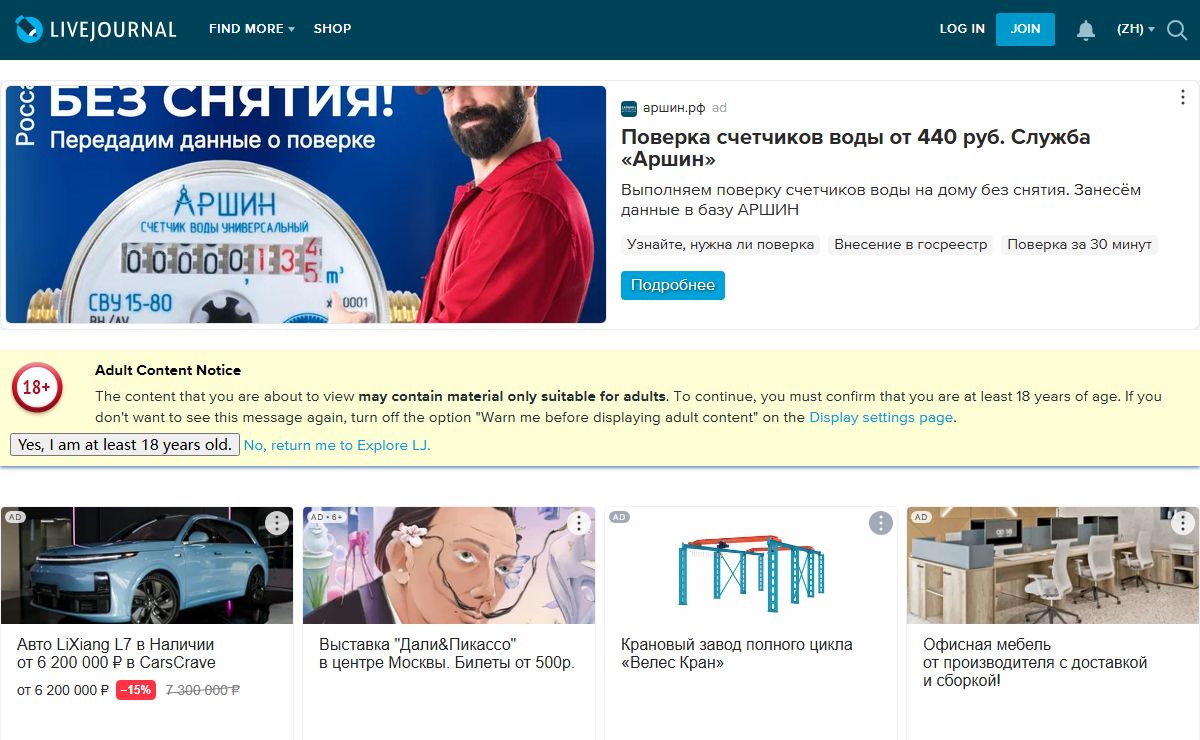
Task: Click the "от 6 200 000 ₽" price
Action: coord(63,690)
